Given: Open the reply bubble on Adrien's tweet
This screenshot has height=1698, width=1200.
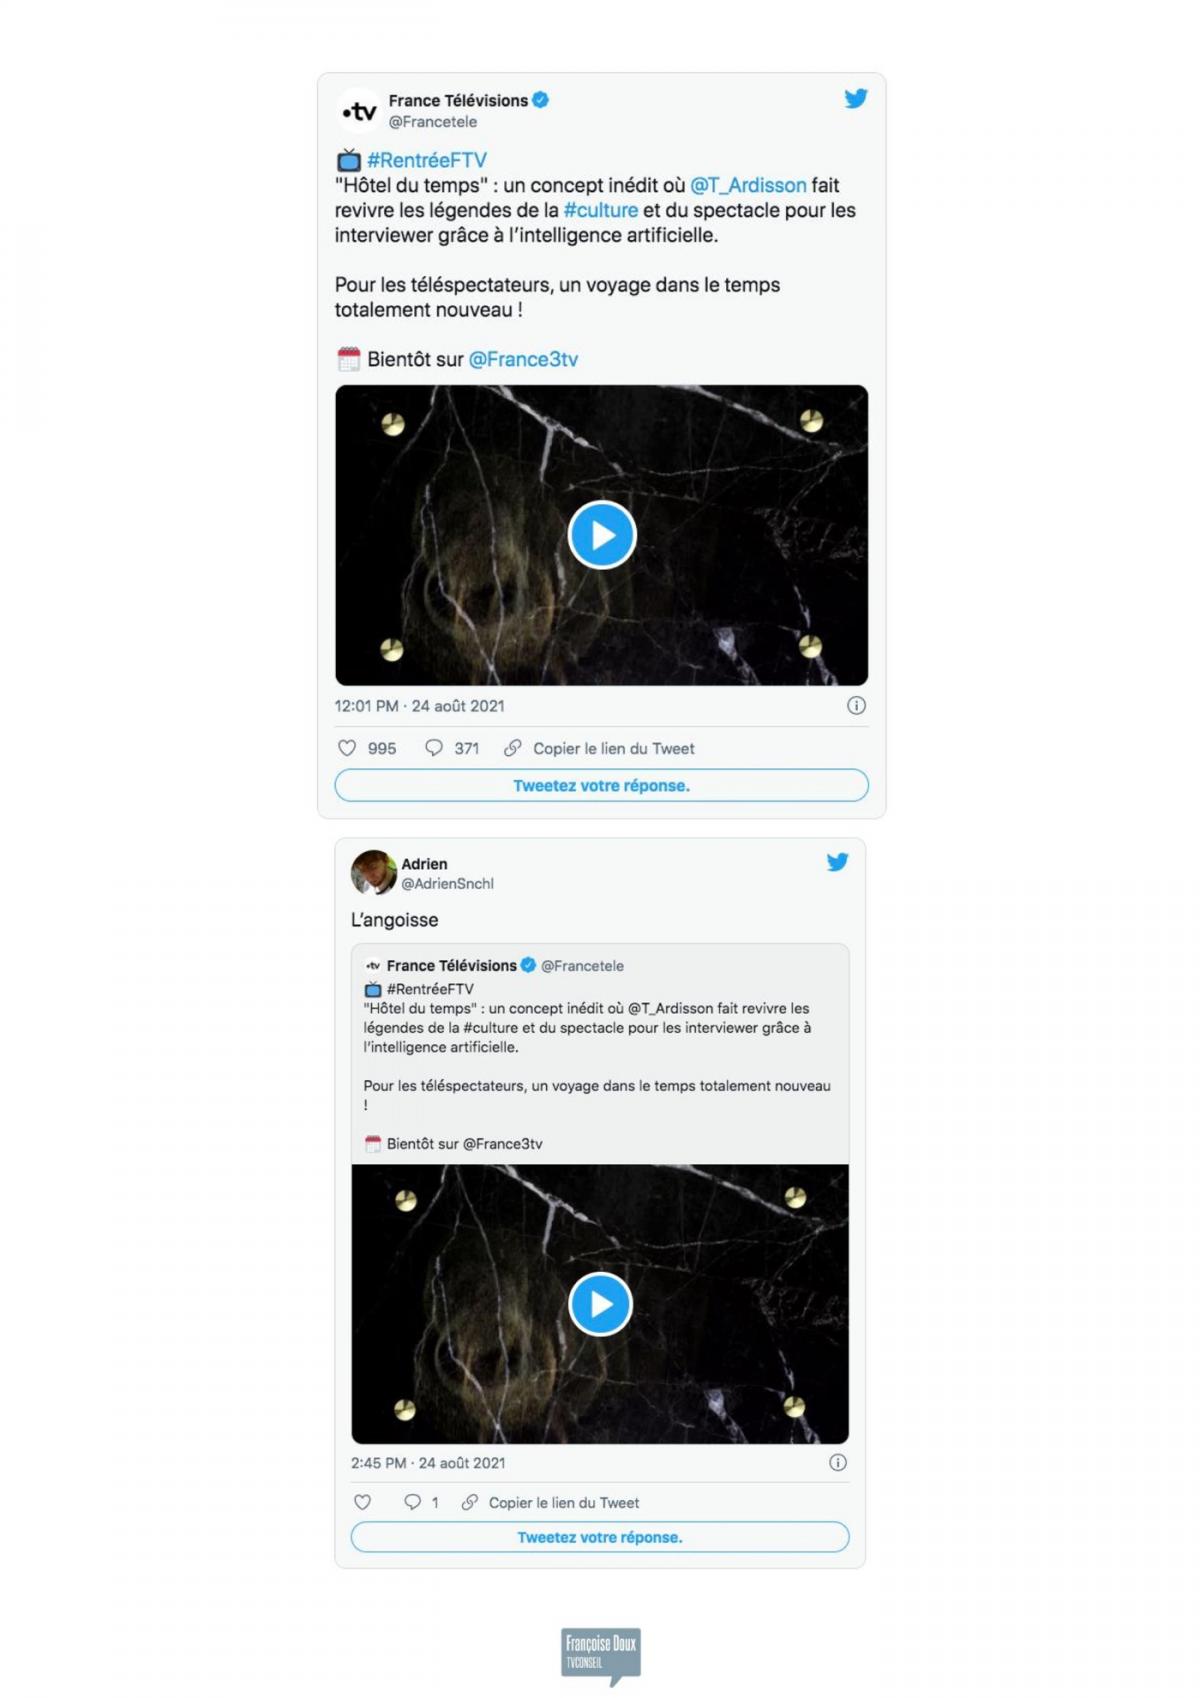Looking at the screenshot, I should coord(412,1502).
